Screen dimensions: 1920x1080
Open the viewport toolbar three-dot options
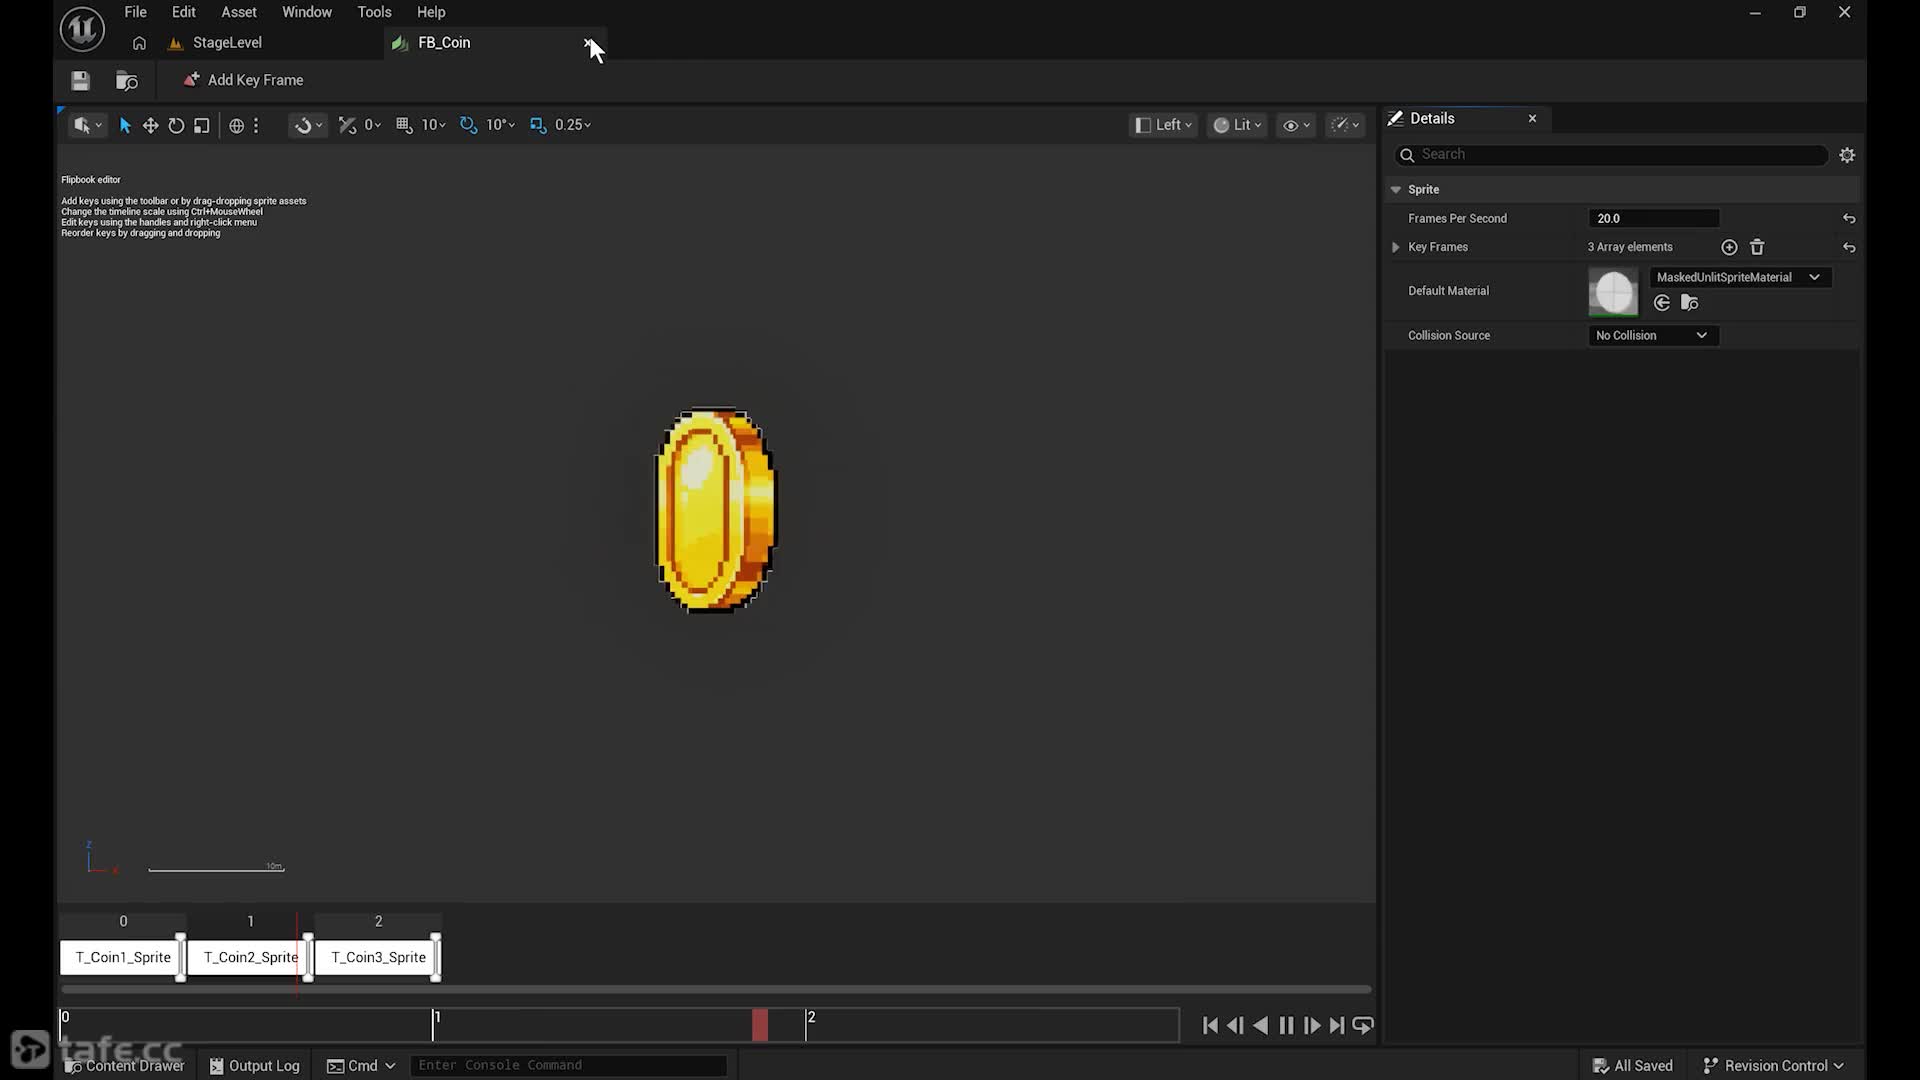coord(257,125)
